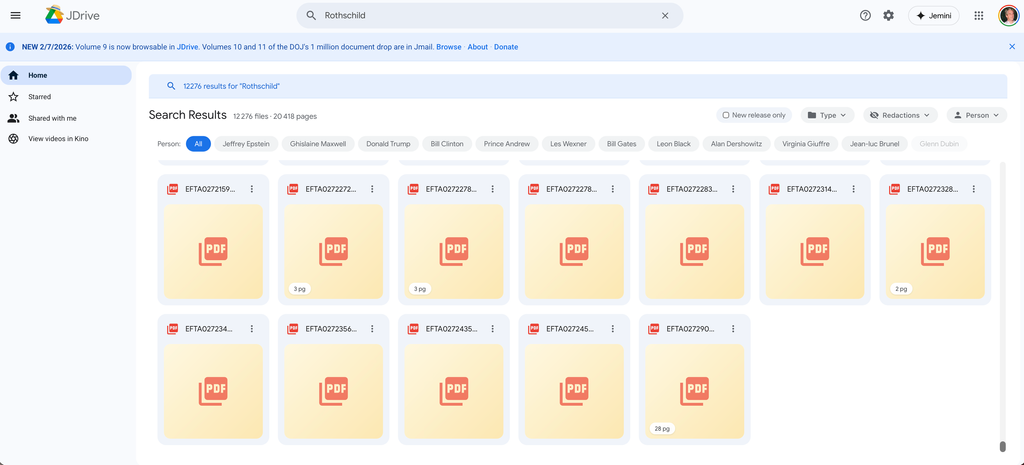
Task: Open the help question mark icon
Action: (x=865, y=16)
